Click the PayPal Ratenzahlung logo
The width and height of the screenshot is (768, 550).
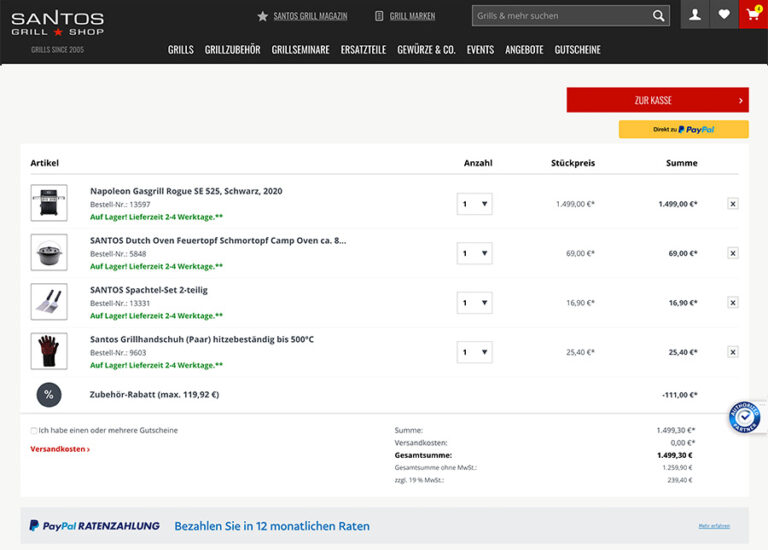[95, 526]
